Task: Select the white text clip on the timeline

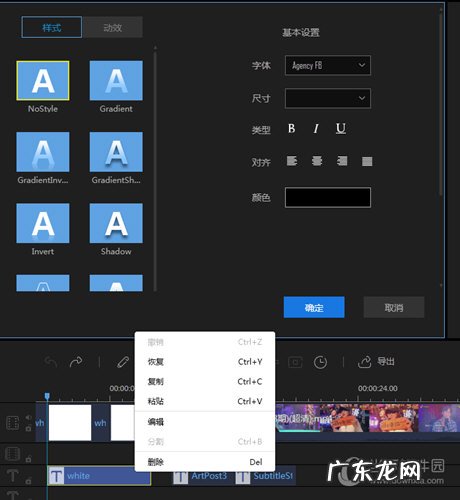Action: [x=99, y=476]
